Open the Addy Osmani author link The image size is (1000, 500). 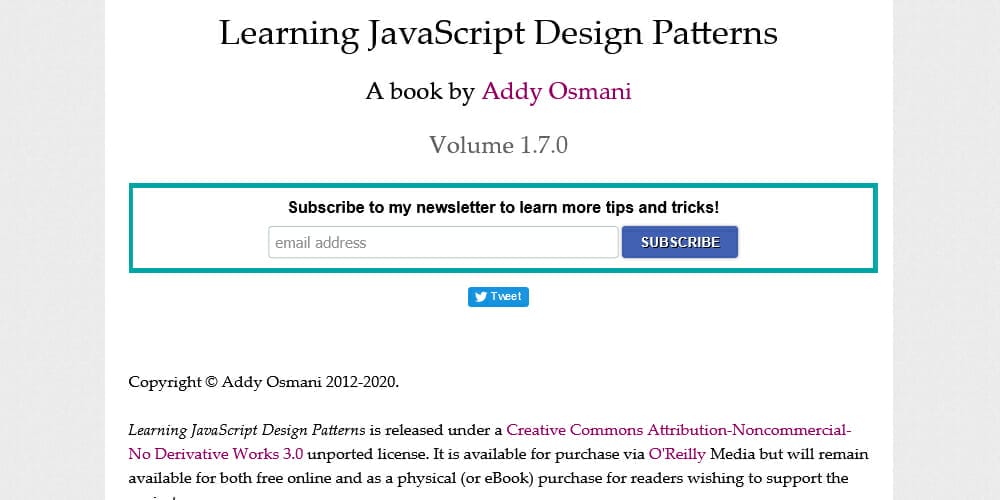pyautogui.click(x=556, y=92)
